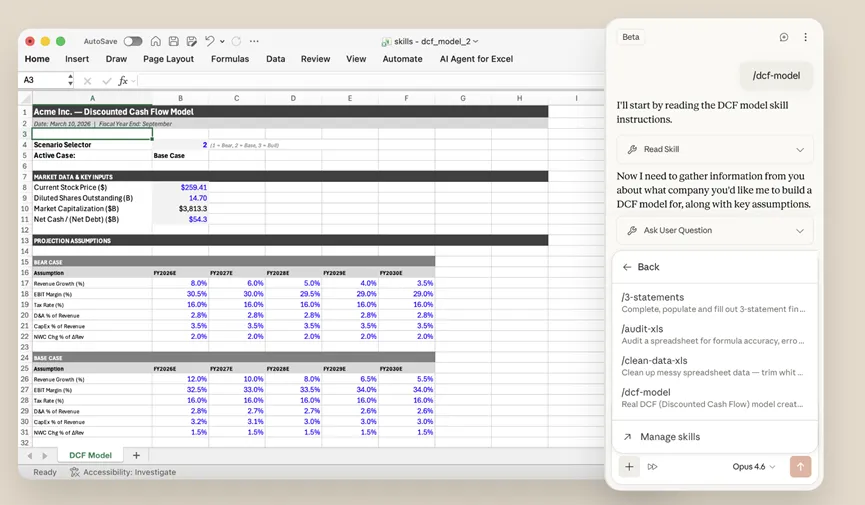Click the plus attach button in chat input
The height and width of the screenshot is (505, 865).
tap(629, 467)
